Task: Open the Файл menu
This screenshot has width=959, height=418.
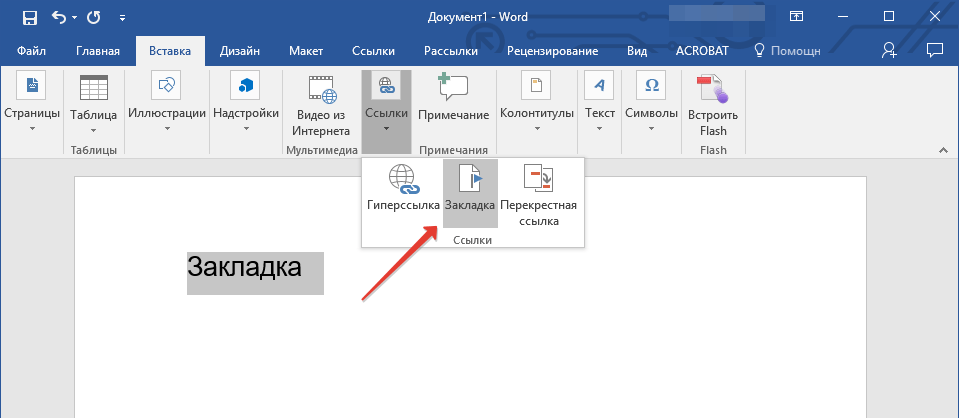Action: pos(32,51)
